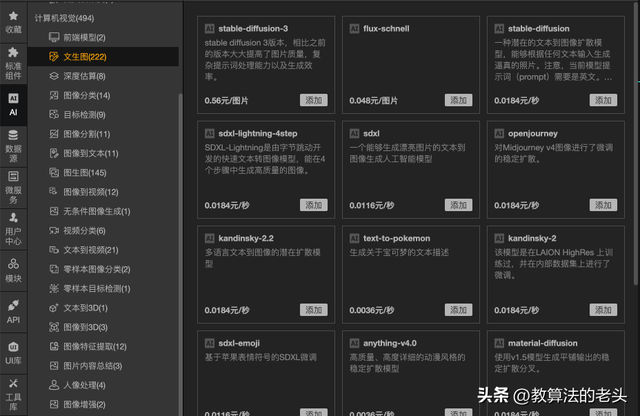Click the AI badge on stable-diffusion-3 card
This screenshot has width=640, height=416.
pyautogui.click(x=209, y=29)
